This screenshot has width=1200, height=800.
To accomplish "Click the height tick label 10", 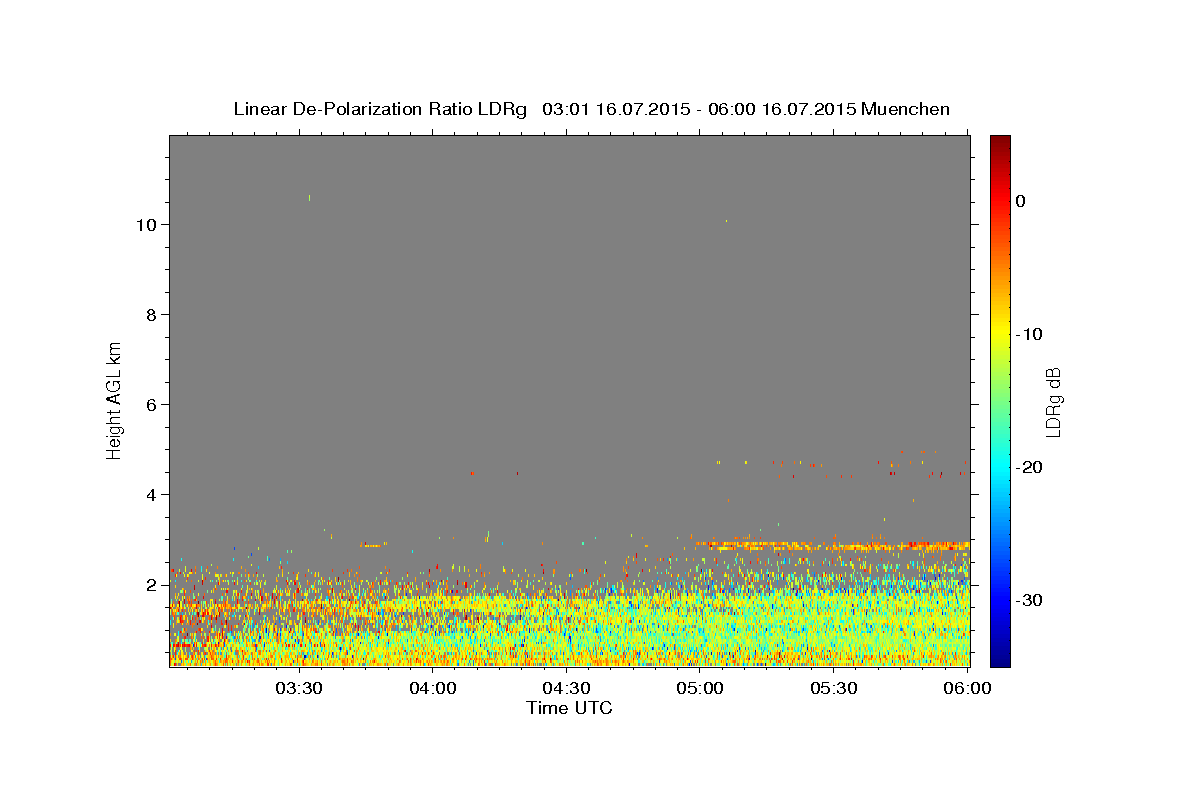I will click(147, 224).
